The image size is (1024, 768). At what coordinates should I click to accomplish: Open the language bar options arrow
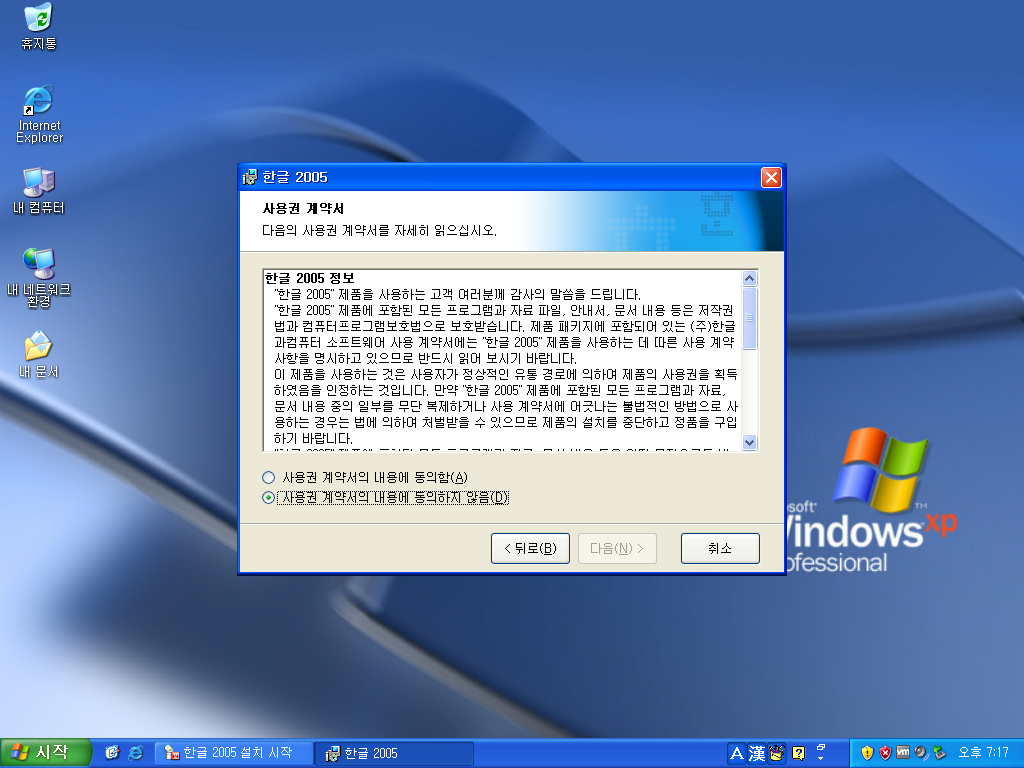(822, 759)
